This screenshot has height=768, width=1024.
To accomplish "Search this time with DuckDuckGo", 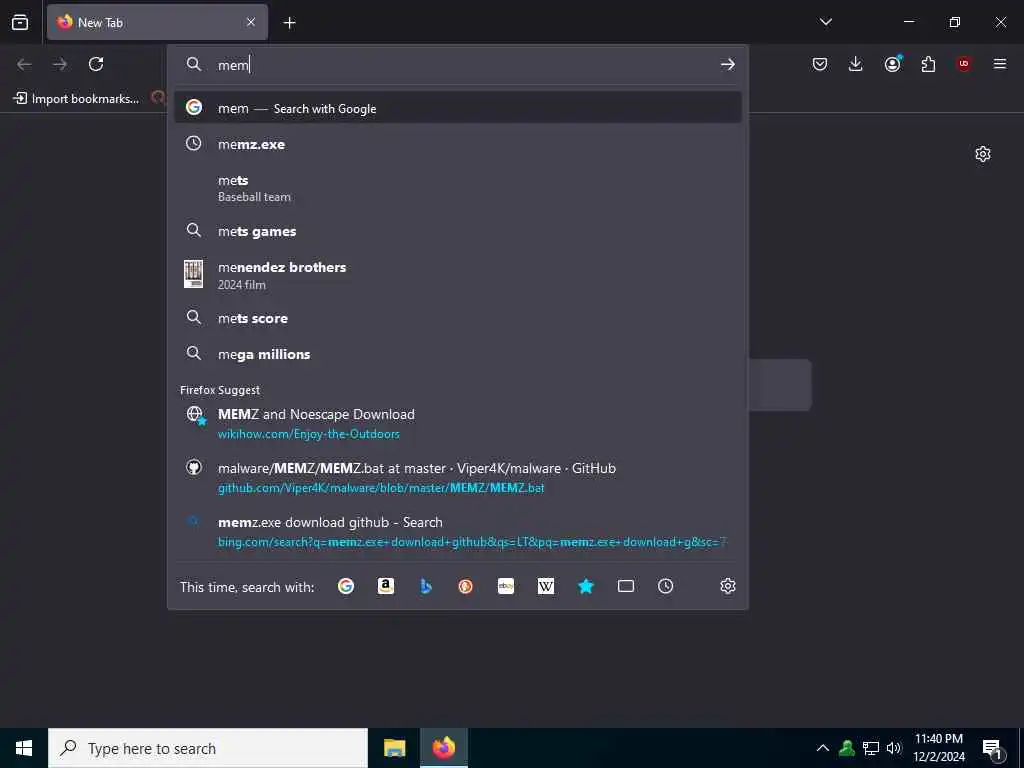I will click(466, 586).
